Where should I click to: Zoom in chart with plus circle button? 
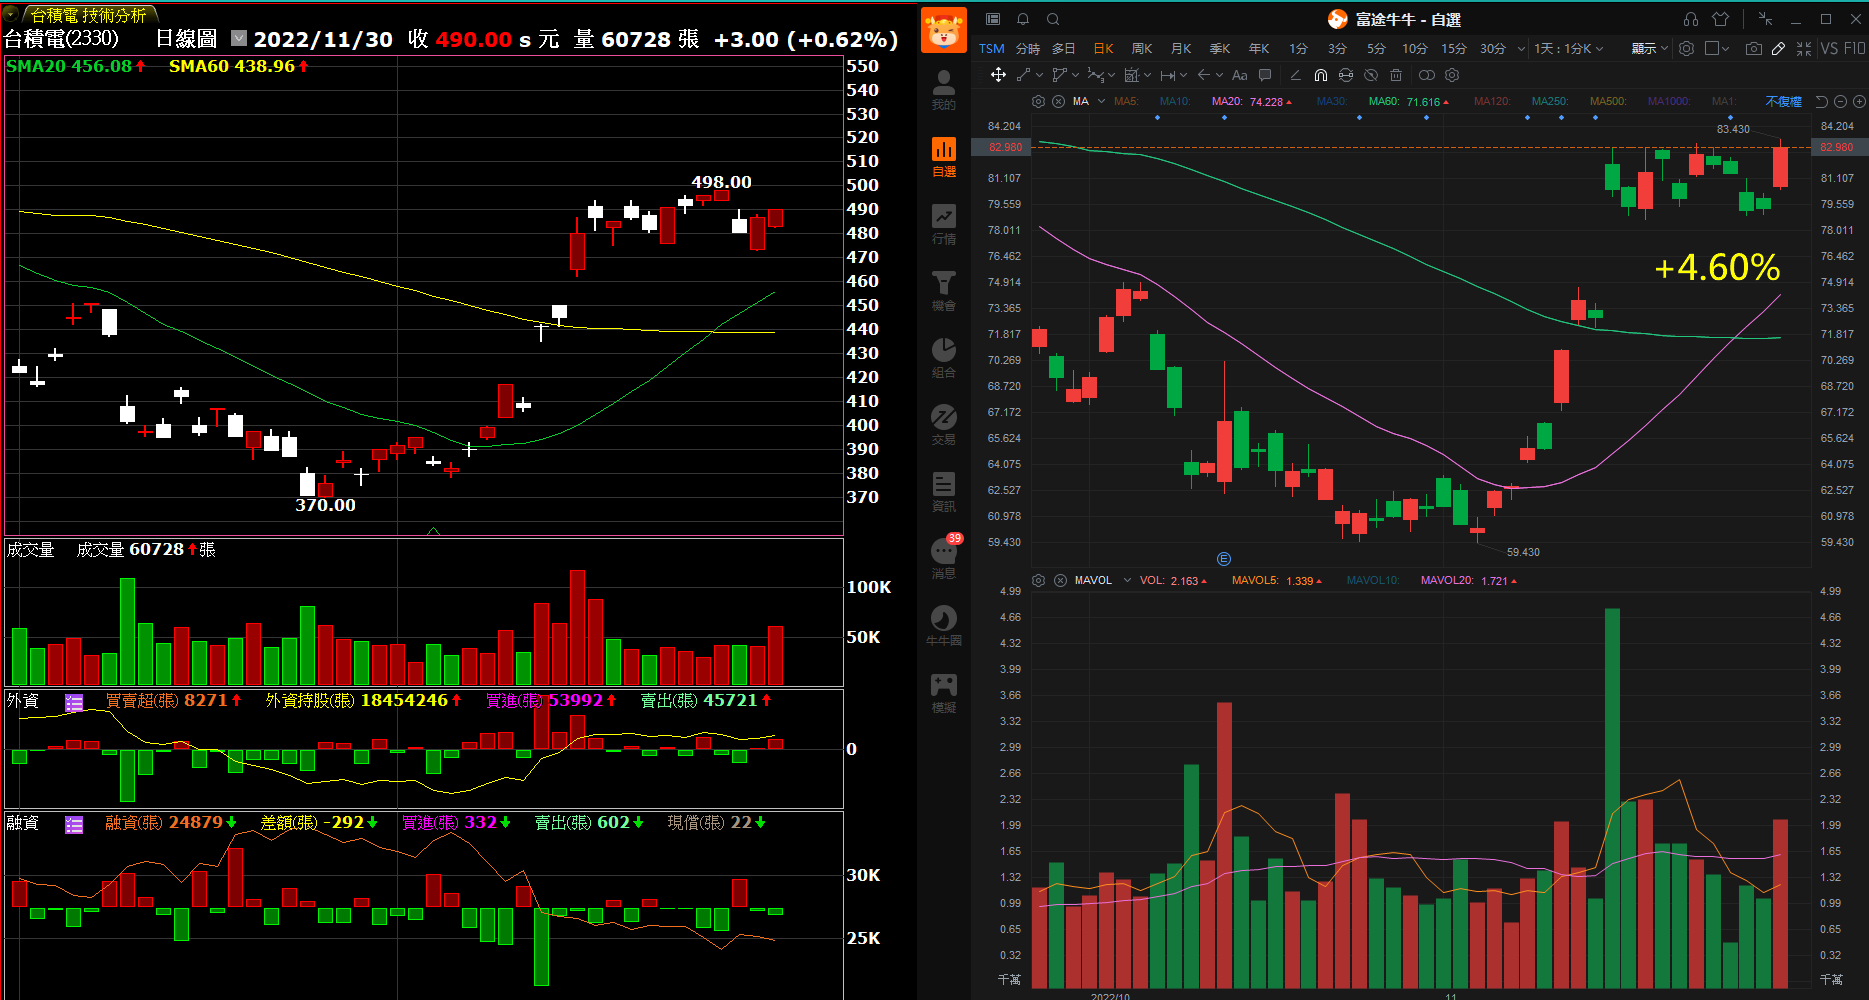tap(1859, 101)
